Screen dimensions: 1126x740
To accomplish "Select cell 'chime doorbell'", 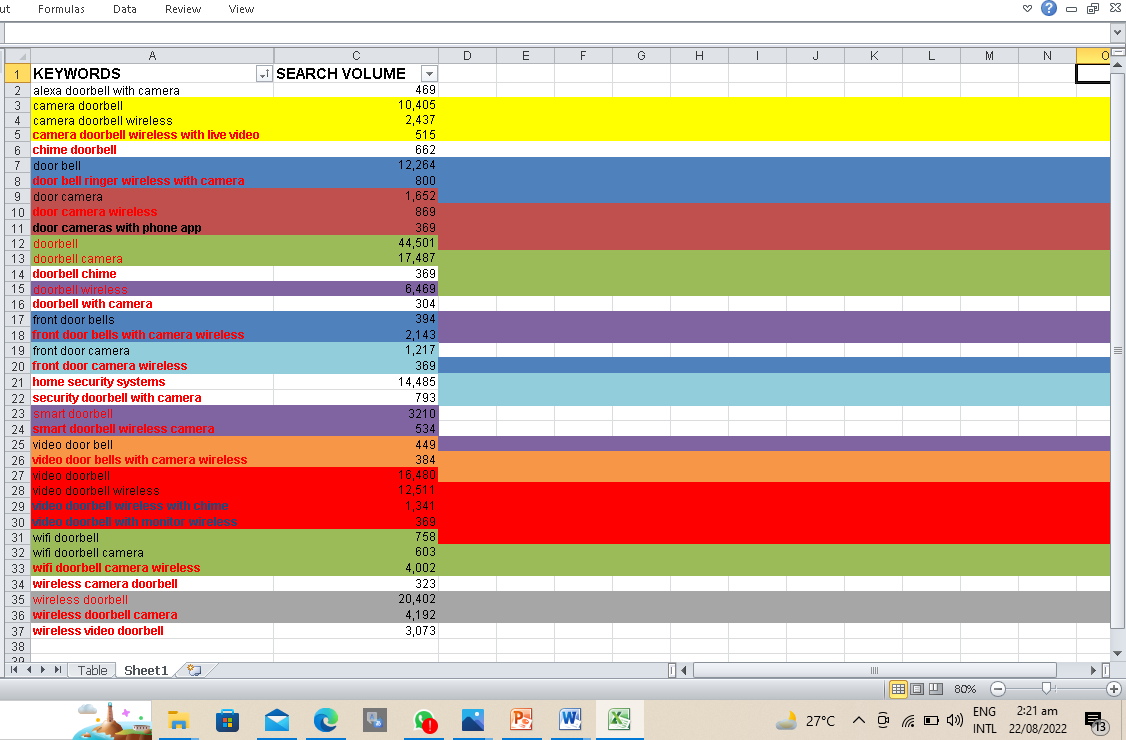I will pyautogui.click(x=152, y=149).
